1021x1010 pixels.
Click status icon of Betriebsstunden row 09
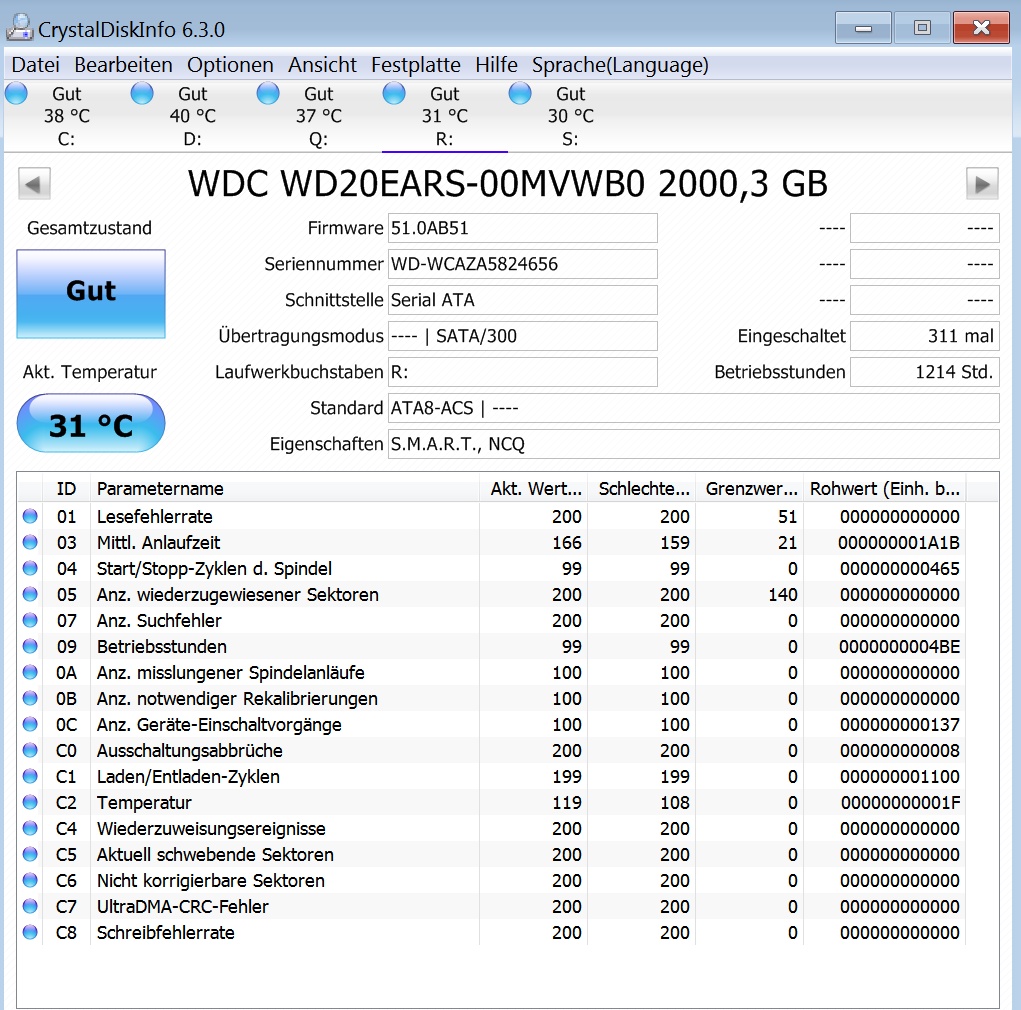pos(30,646)
